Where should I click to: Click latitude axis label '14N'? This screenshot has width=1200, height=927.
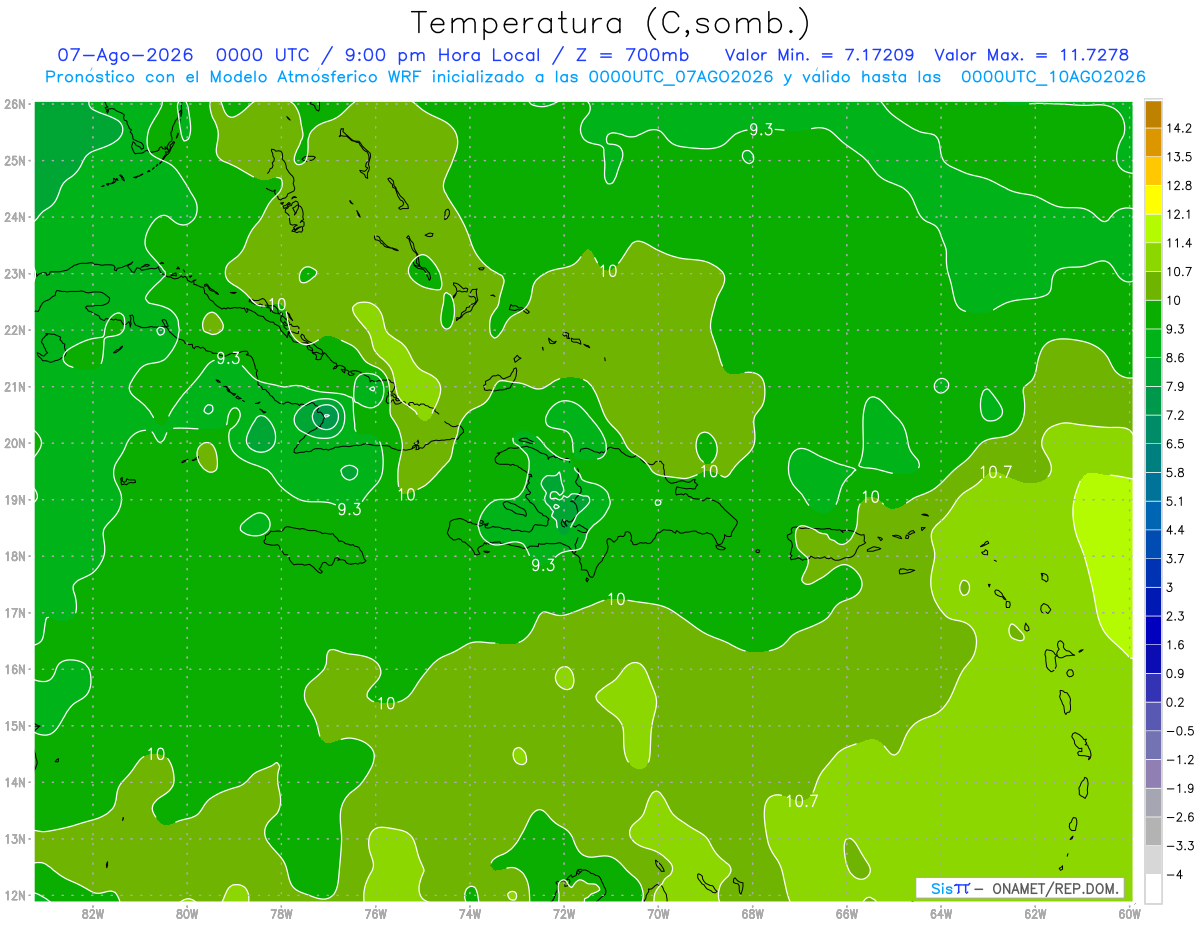(15, 782)
